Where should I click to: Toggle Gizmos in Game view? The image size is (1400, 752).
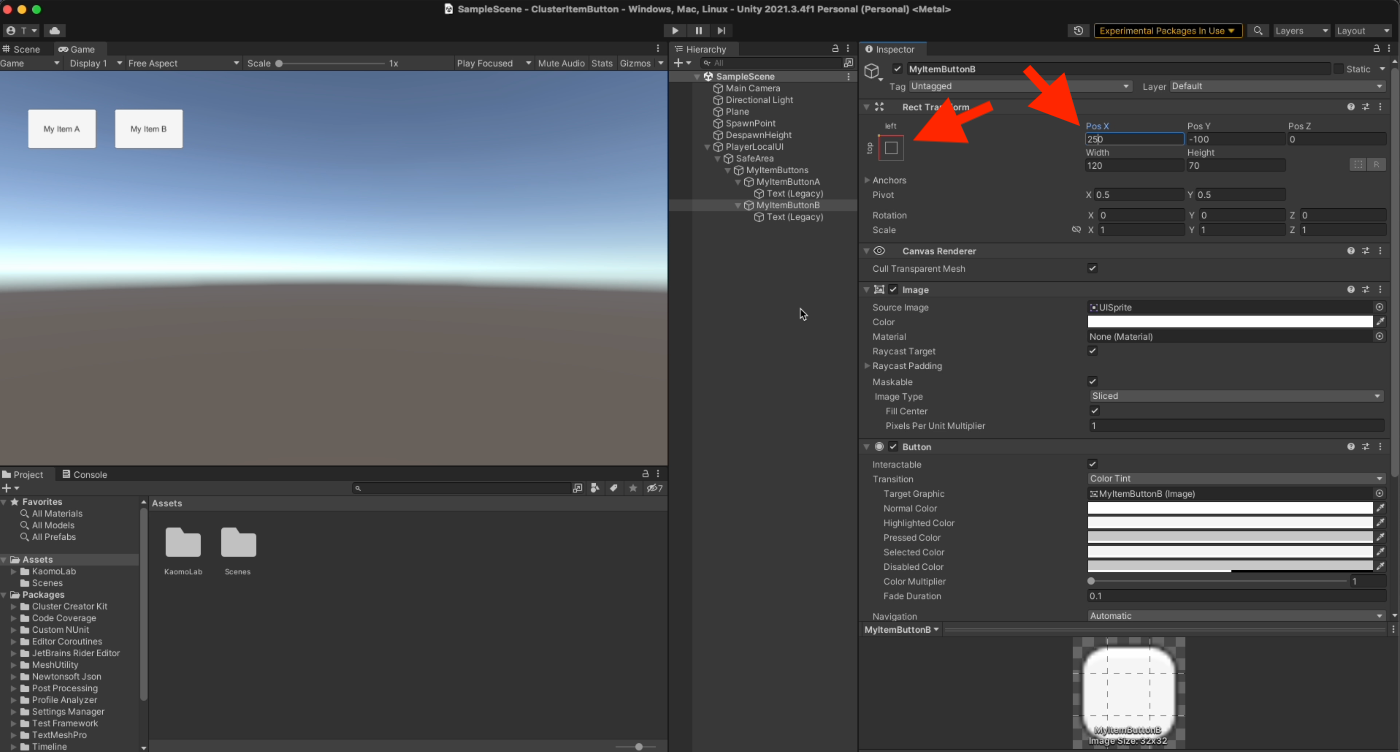point(635,63)
